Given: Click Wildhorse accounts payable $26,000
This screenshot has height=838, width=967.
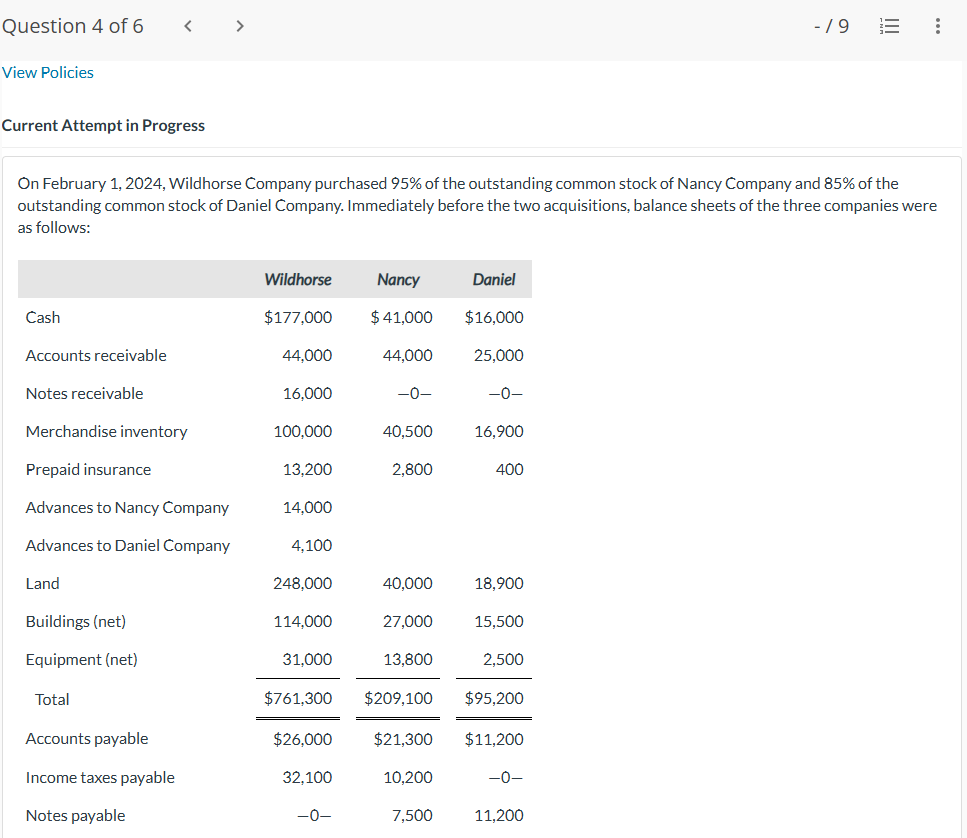Looking at the screenshot, I should point(303,739).
